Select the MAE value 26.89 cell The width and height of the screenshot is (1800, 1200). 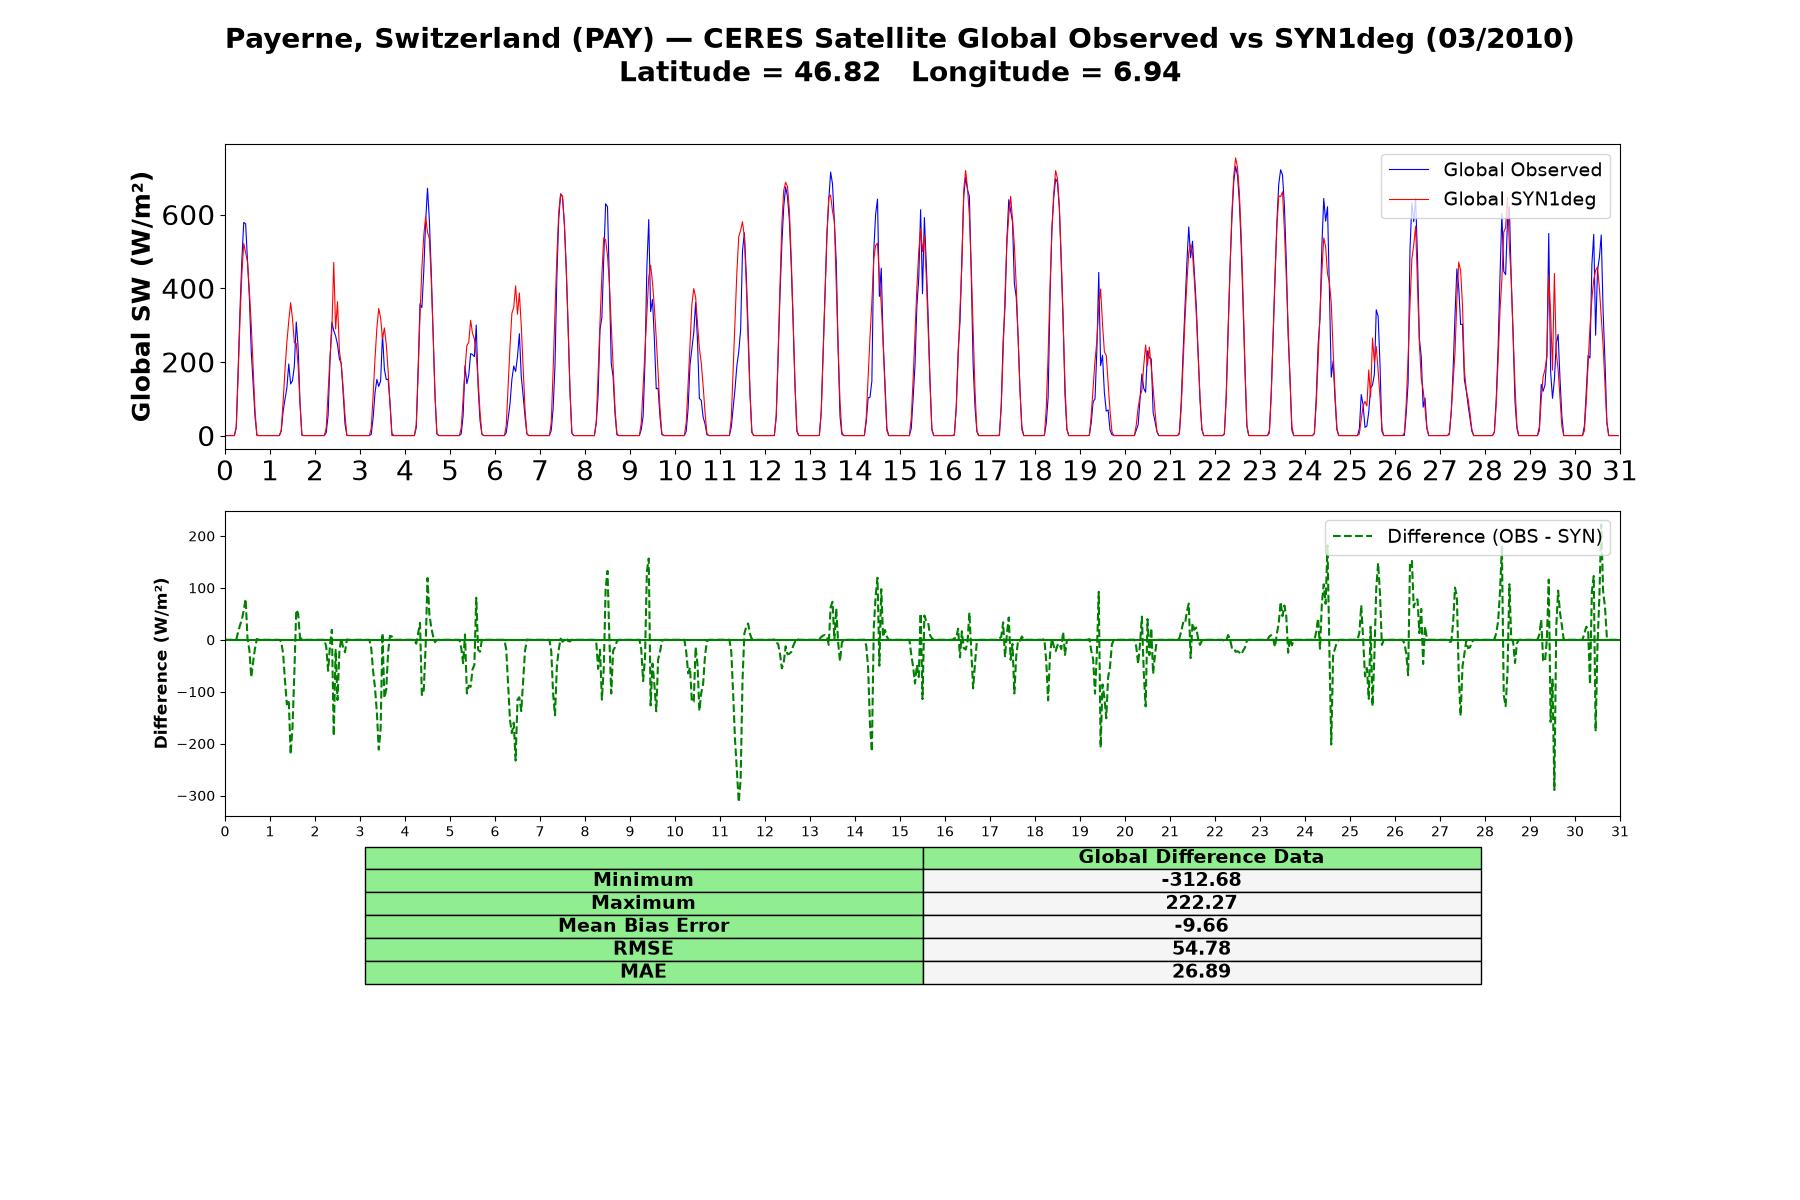[1201, 972]
